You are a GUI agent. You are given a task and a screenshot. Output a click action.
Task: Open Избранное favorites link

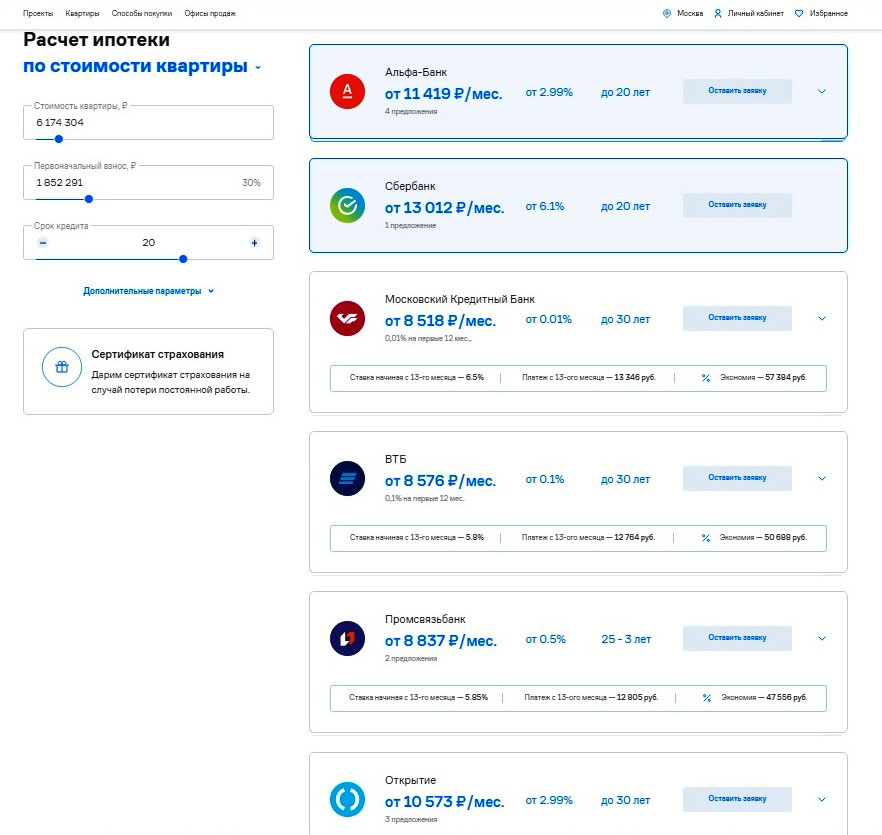(829, 14)
